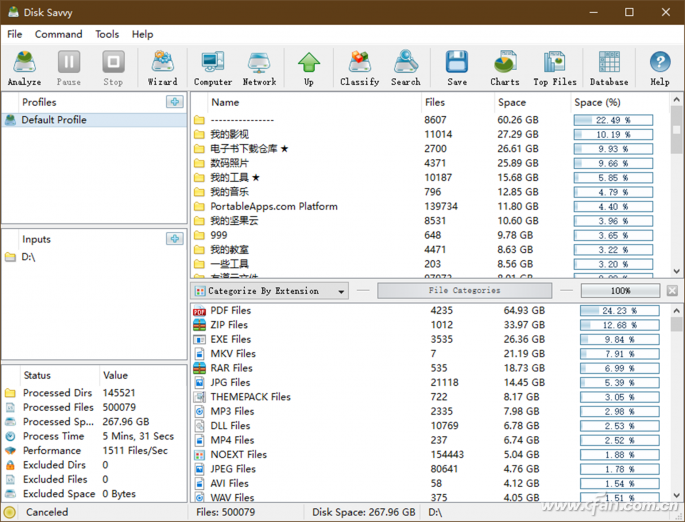Click the EXE Files type icon
This screenshot has height=522, width=685.
199,339
